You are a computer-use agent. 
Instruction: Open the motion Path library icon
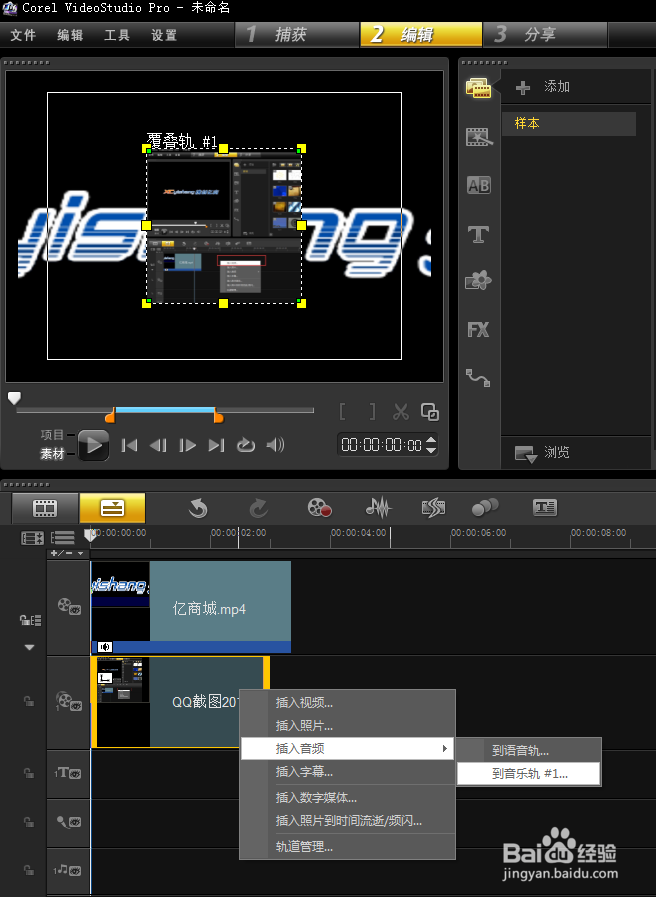pos(478,378)
